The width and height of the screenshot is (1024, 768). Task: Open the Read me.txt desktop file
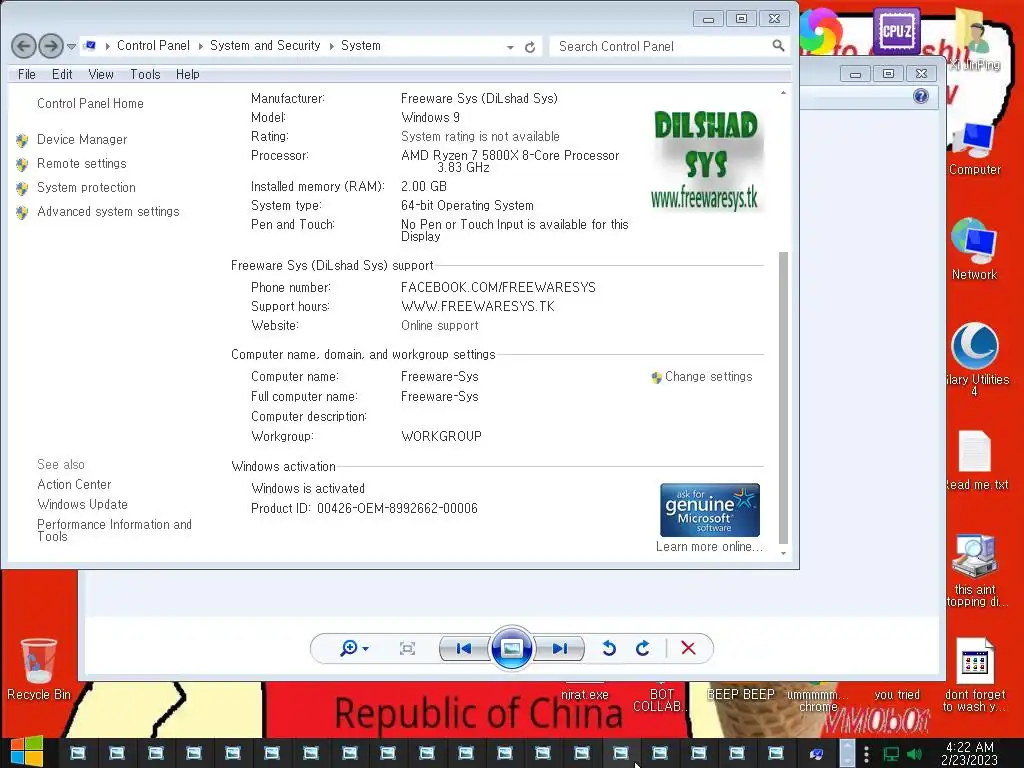[976, 460]
